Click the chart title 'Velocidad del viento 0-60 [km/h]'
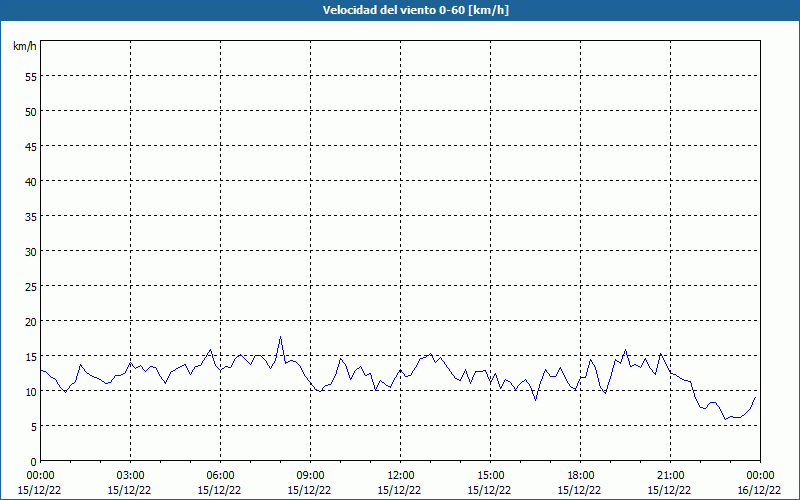The width and height of the screenshot is (800, 500). [x=416, y=10]
